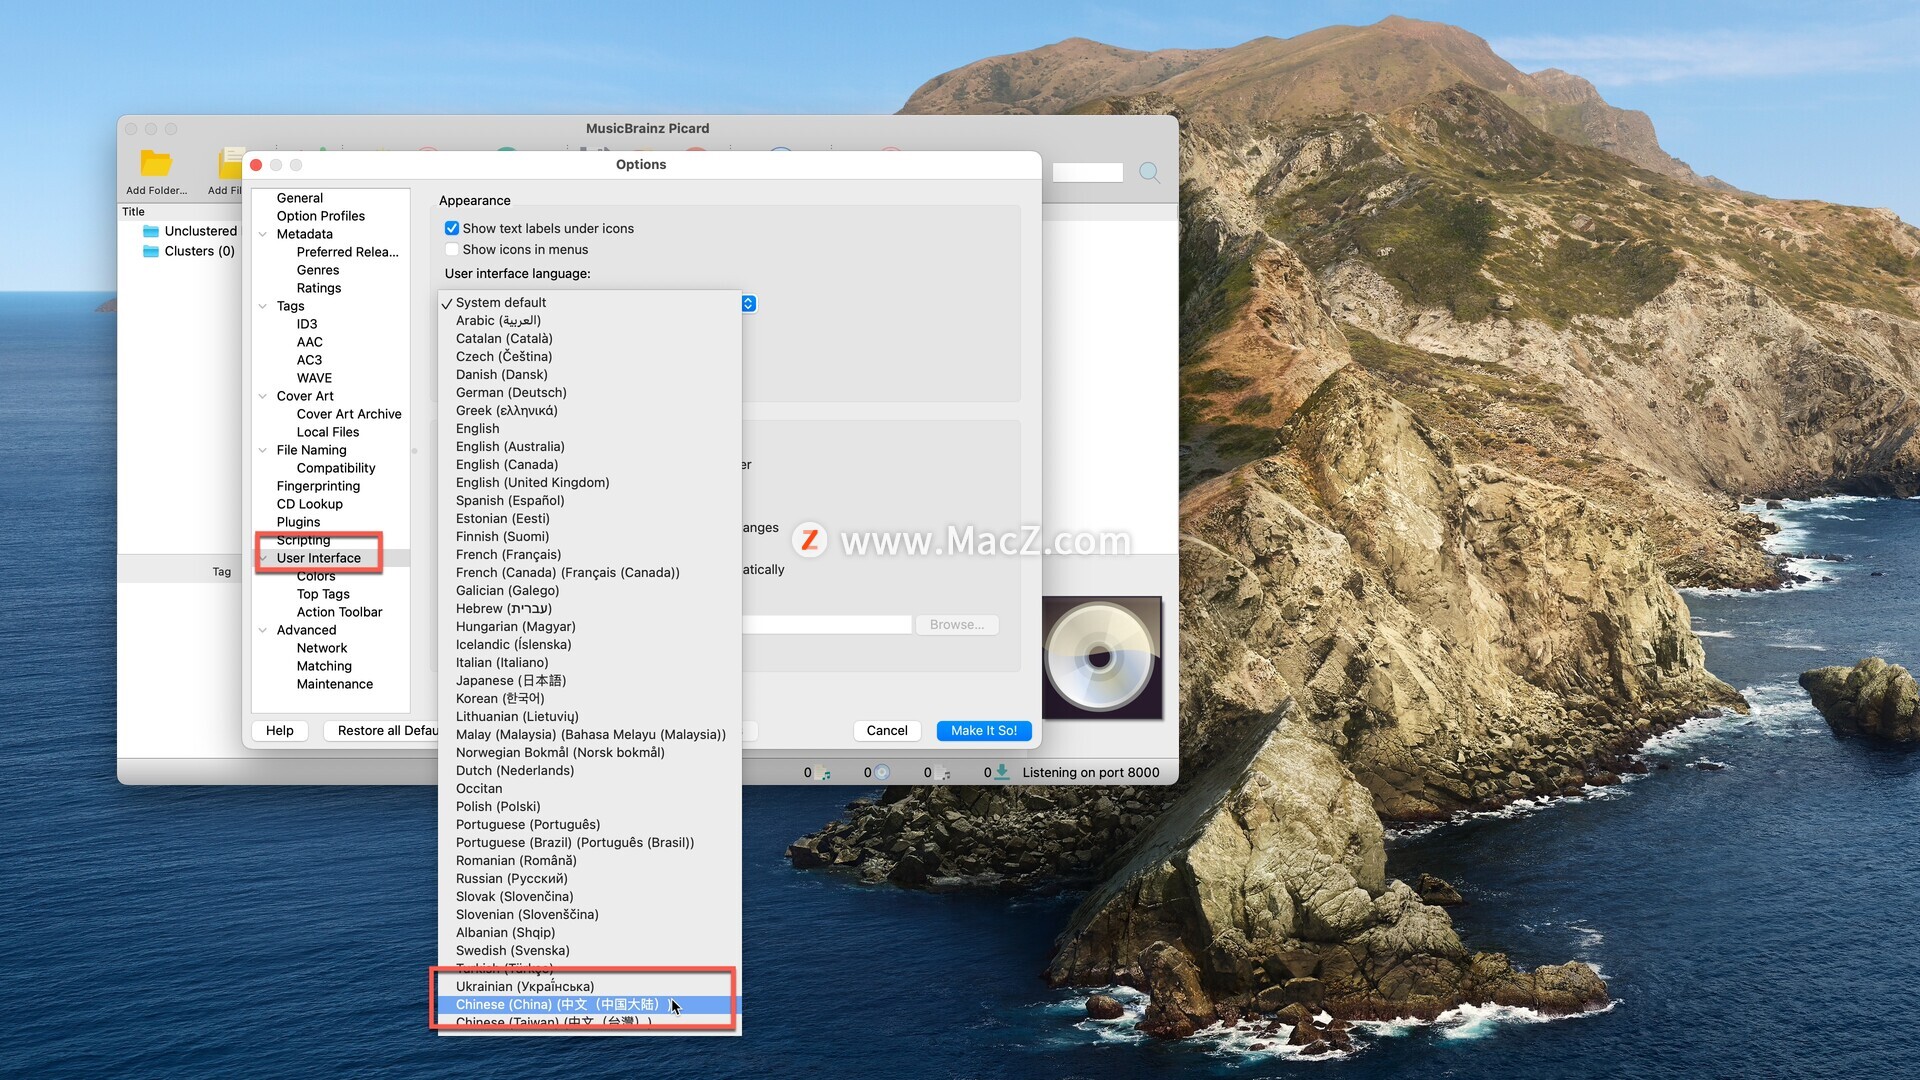Select Ratings in options tree

click(319, 288)
